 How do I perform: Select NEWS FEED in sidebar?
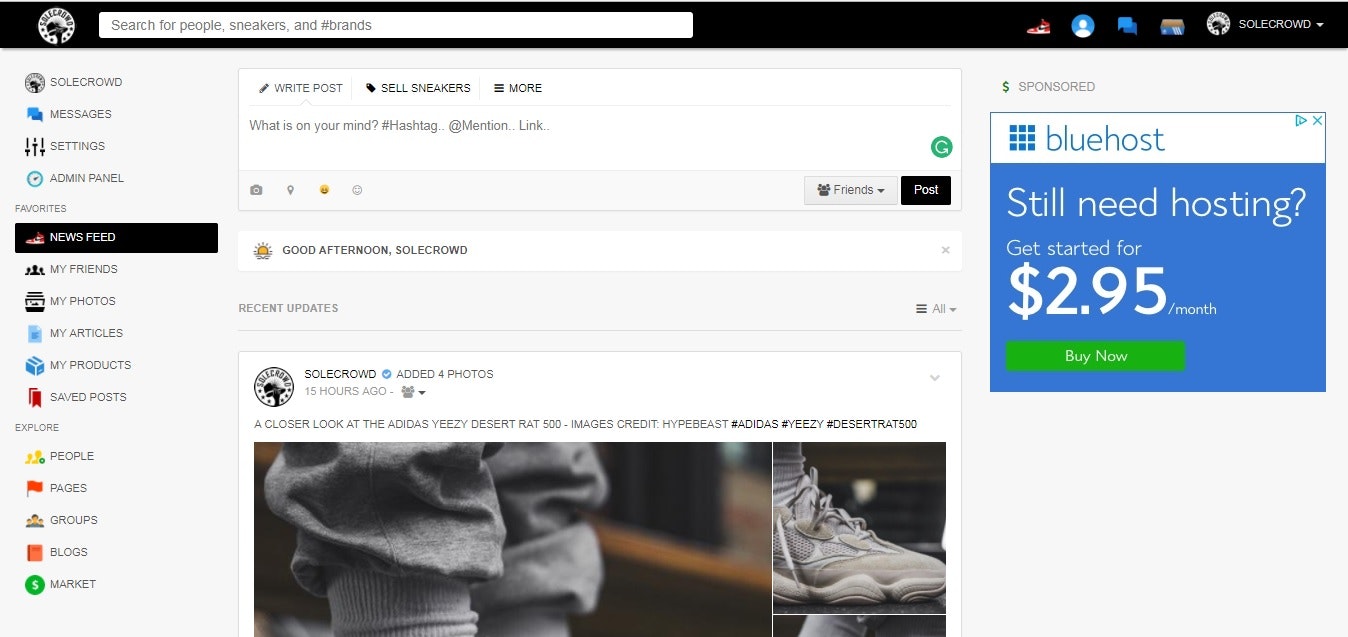[x=116, y=237]
